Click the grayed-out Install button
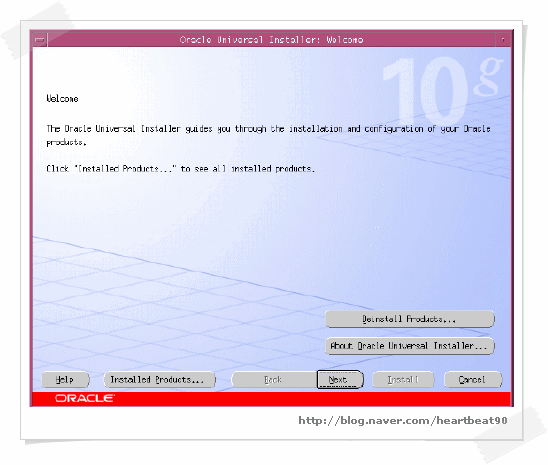This screenshot has height=465, width=548. (403, 379)
